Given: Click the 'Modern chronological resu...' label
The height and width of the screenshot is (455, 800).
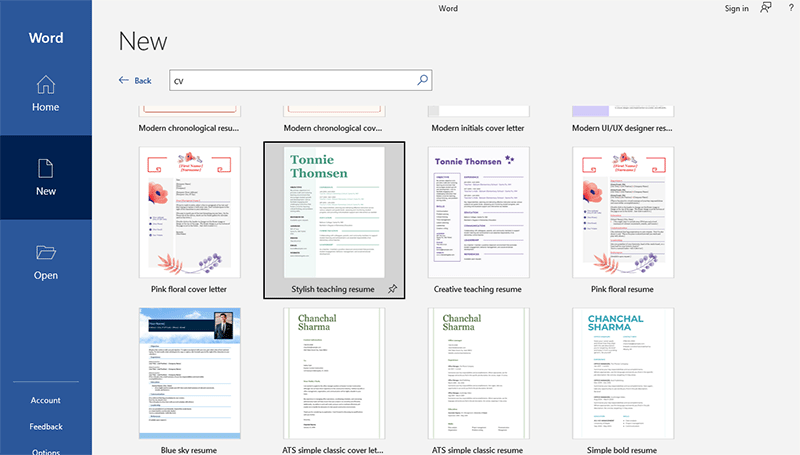Looking at the screenshot, I should (189, 128).
